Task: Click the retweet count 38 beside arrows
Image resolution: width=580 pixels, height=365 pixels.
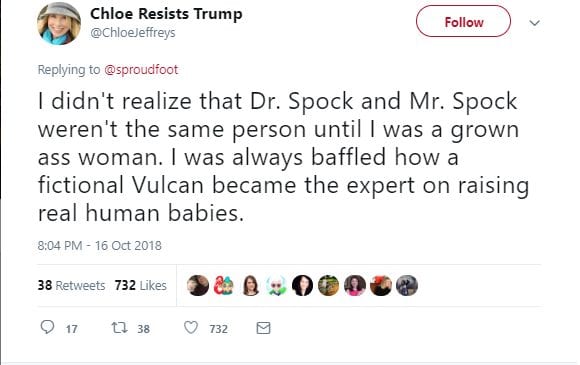Action: [144, 329]
